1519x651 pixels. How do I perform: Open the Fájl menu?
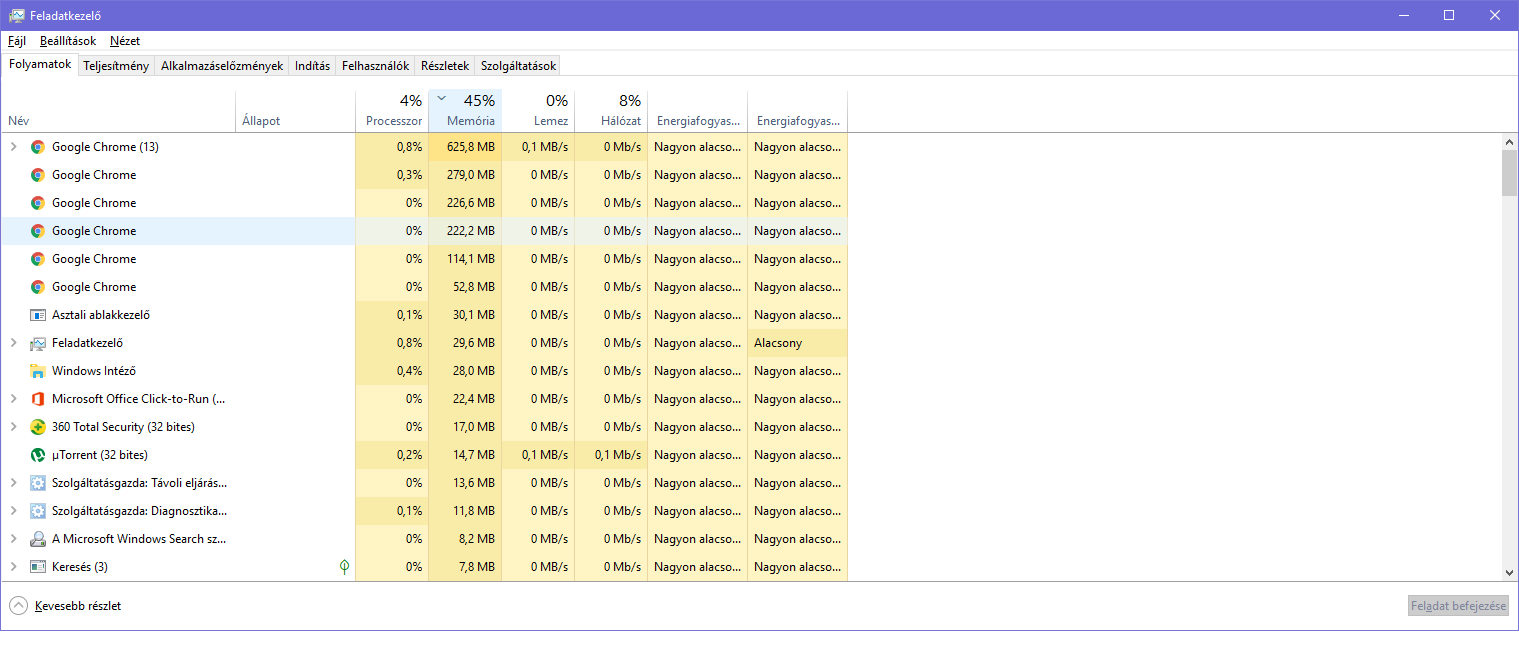(x=17, y=41)
